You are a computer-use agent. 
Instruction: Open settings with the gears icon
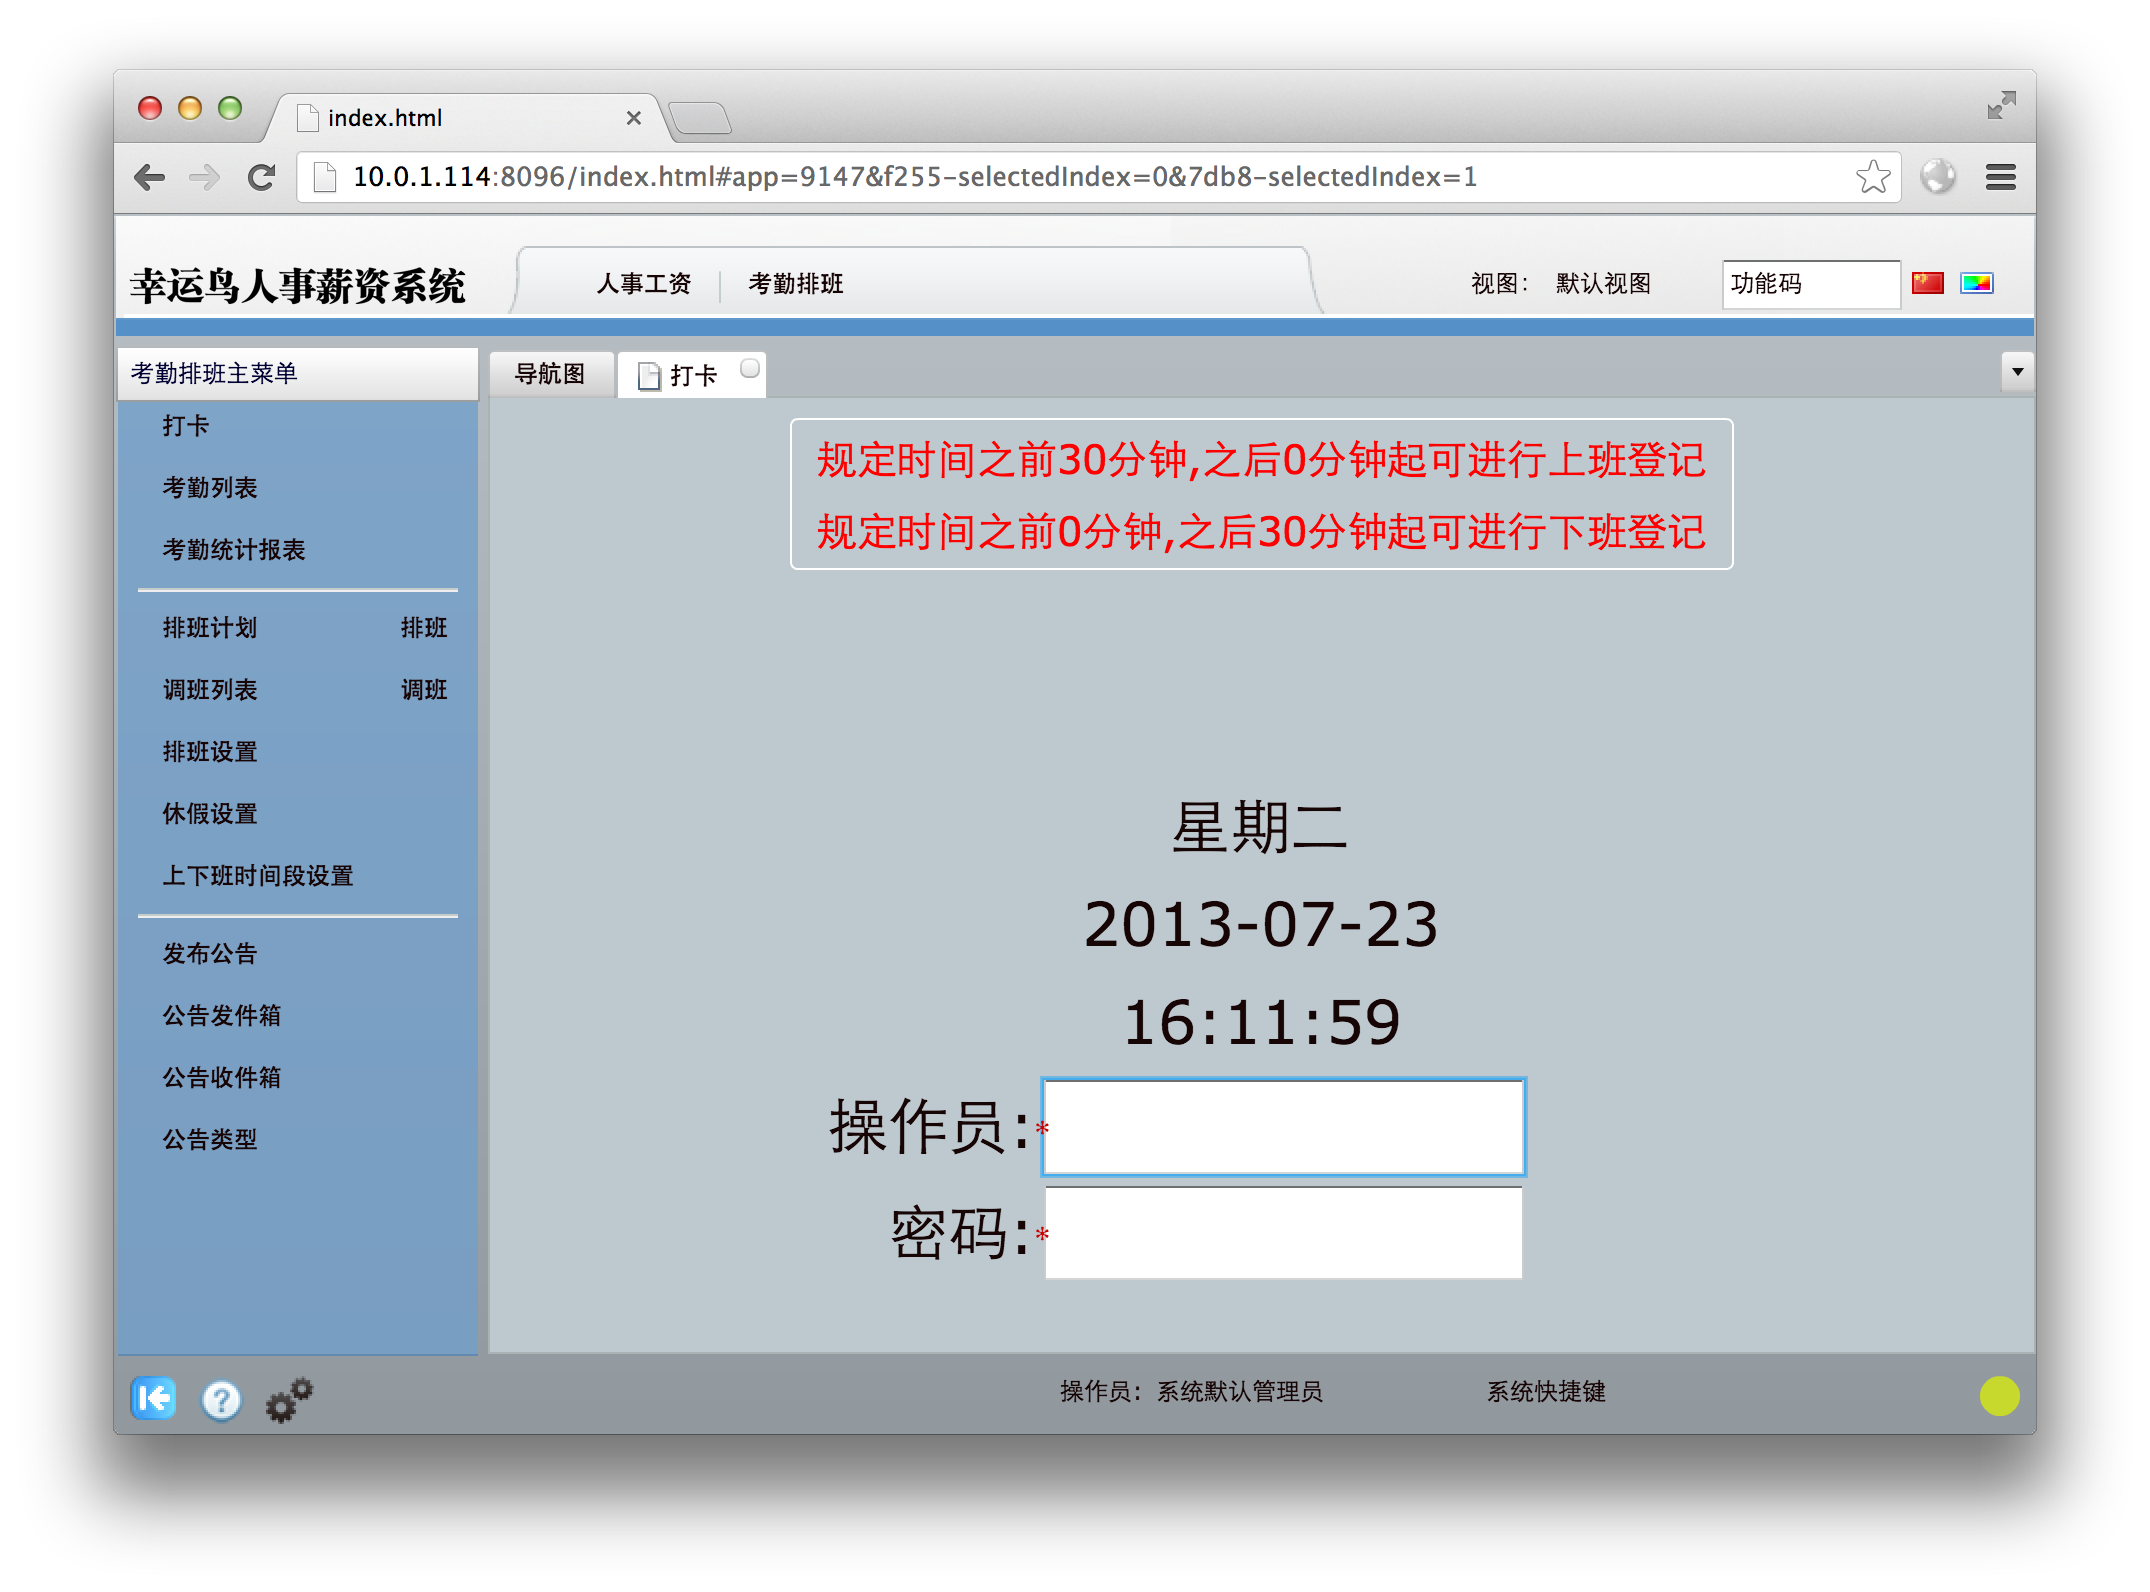pos(289,1399)
